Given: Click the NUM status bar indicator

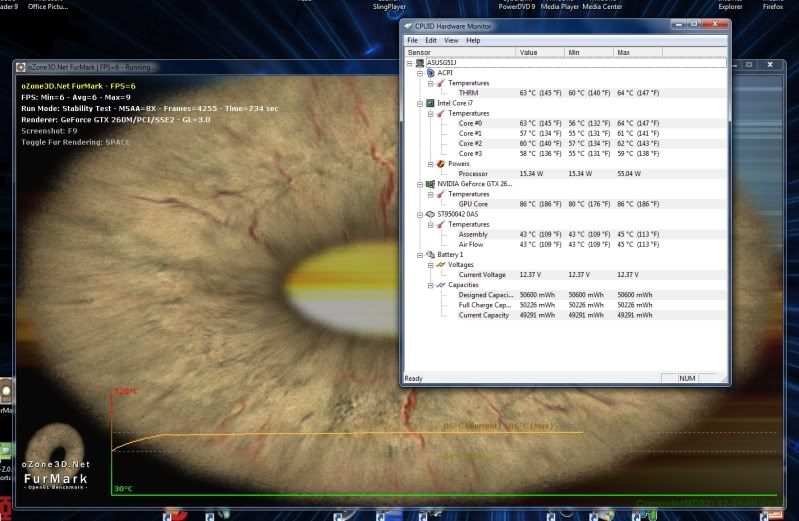Looking at the screenshot, I should click(x=687, y=378).
